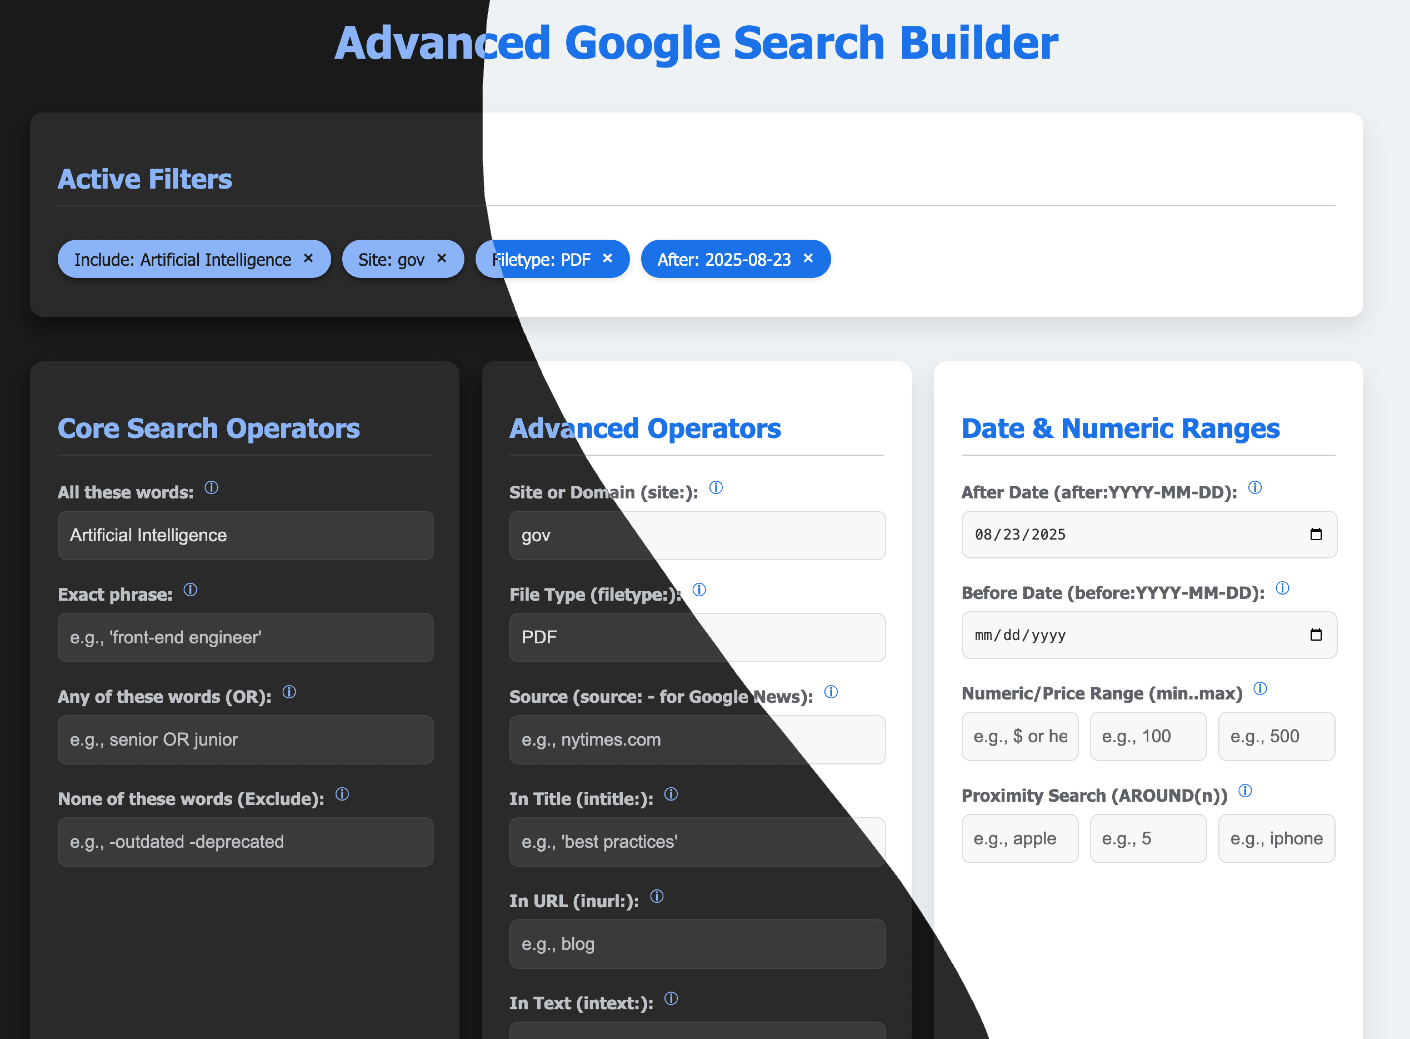Viewport: 1410px width, 1039px height.
Task: Focus the proximity first word input 'e.g., apple'
Action: click(1020, 838)
